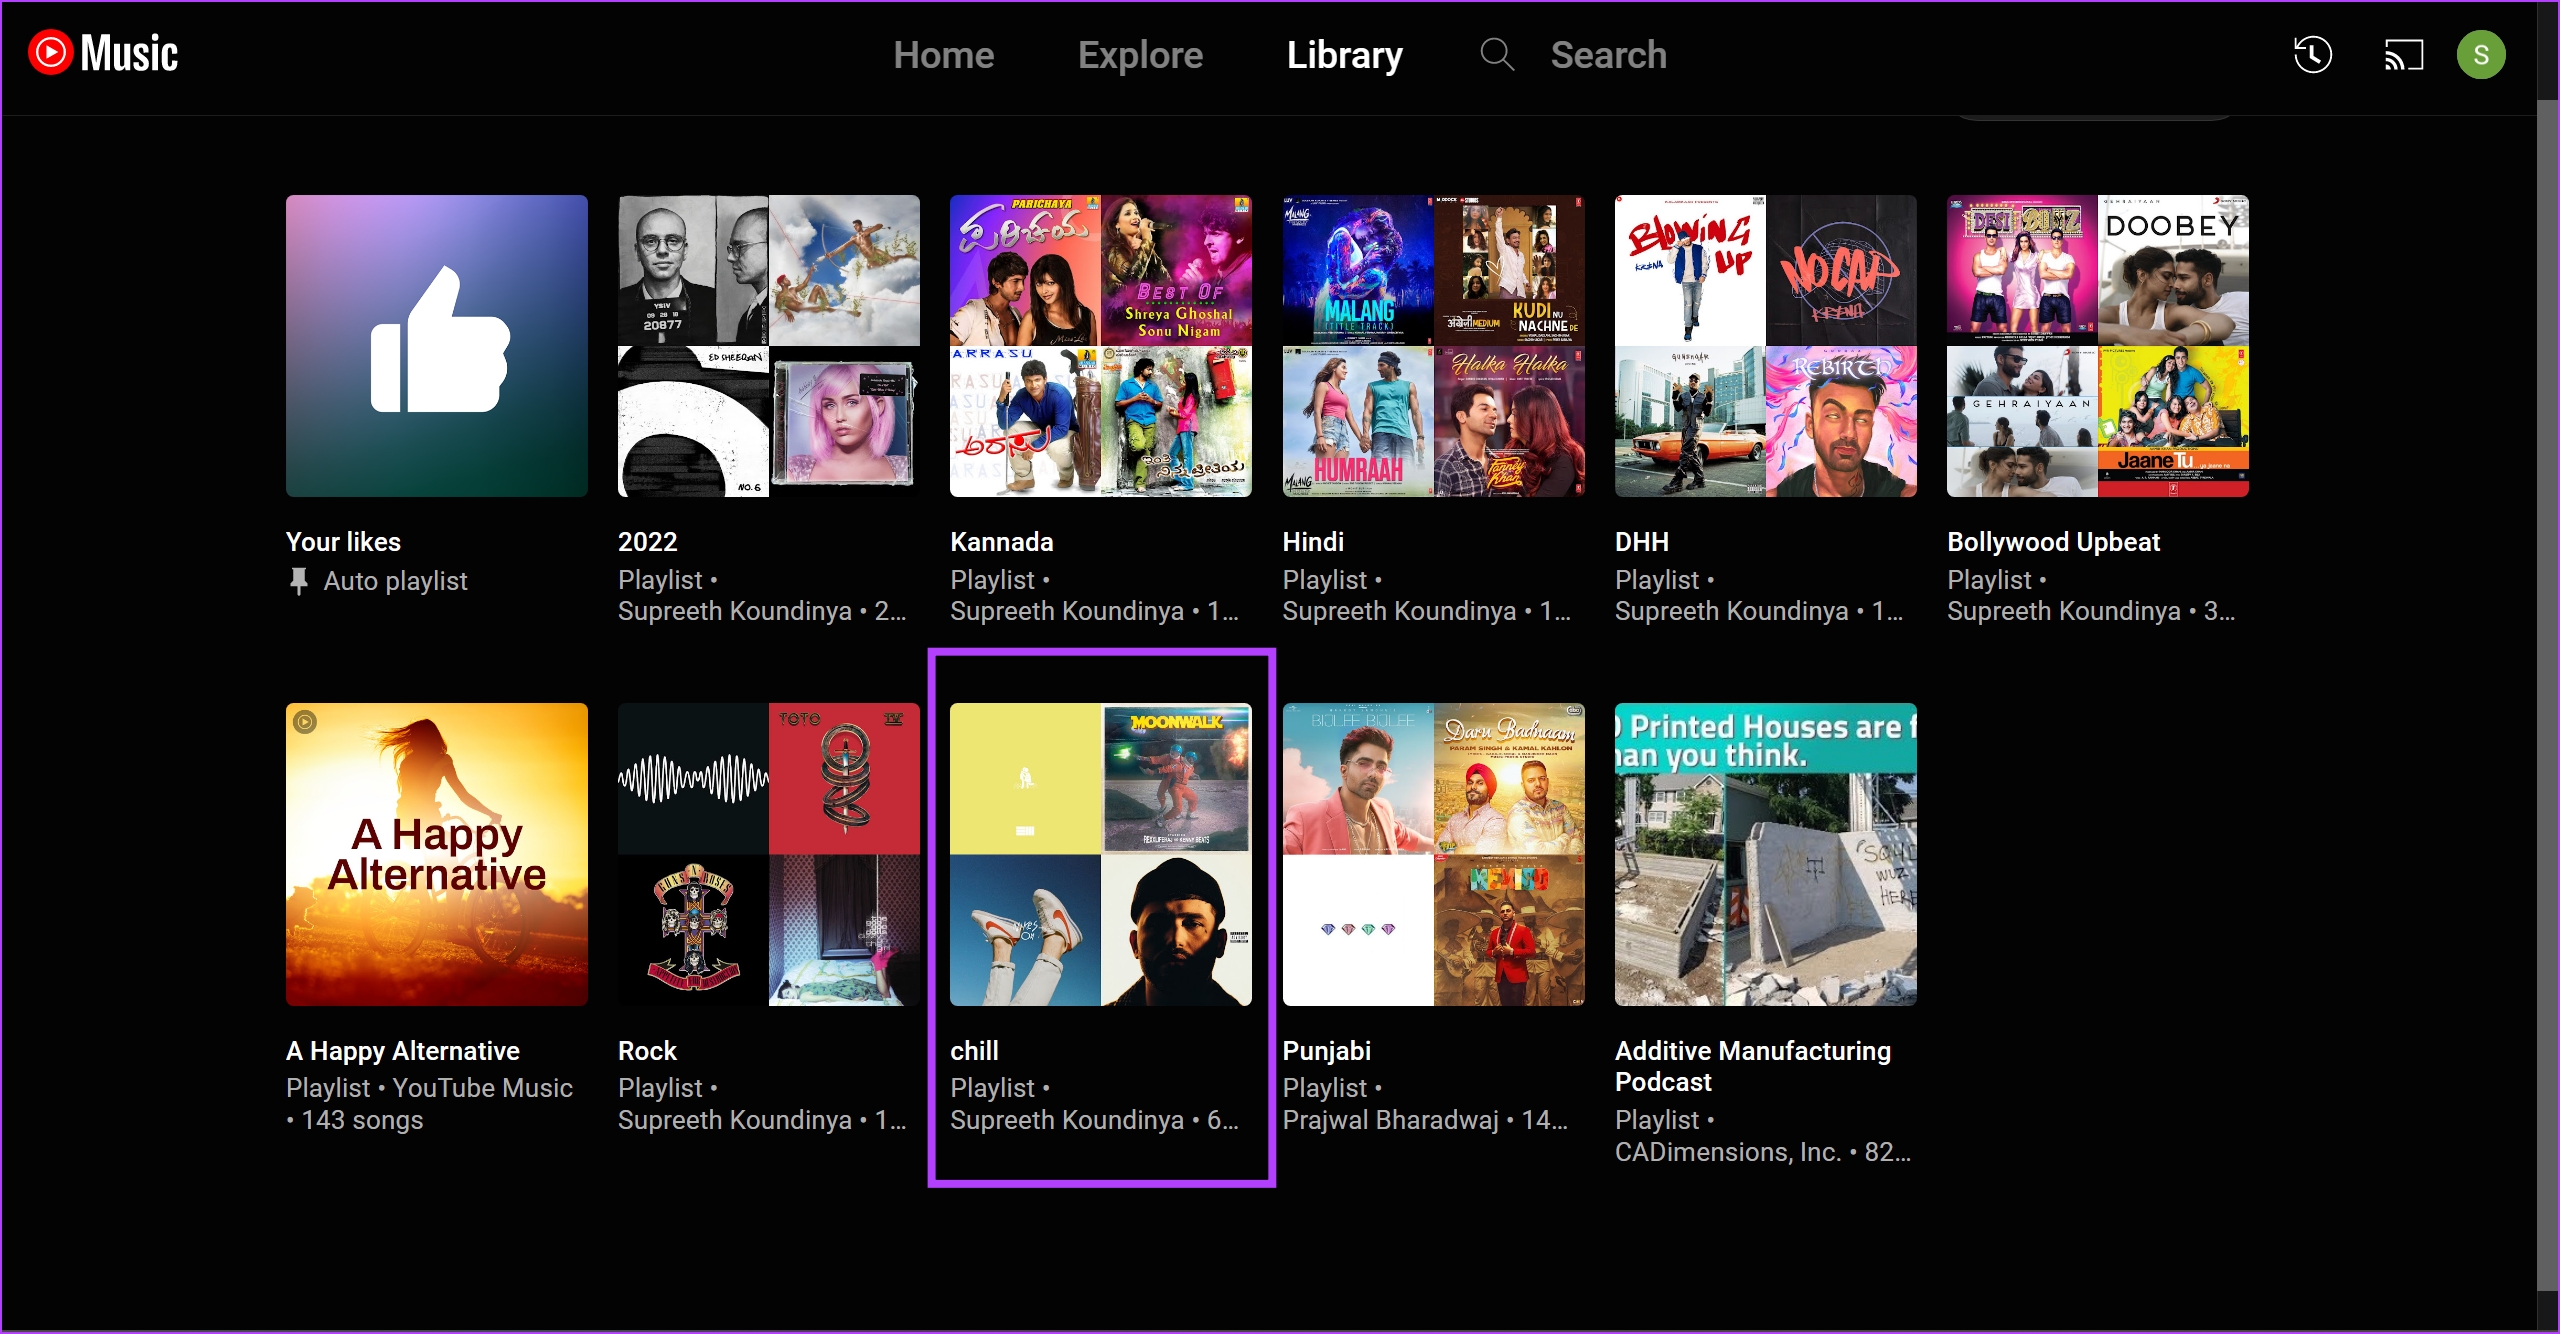Click the search magnifier icon

1496,55
